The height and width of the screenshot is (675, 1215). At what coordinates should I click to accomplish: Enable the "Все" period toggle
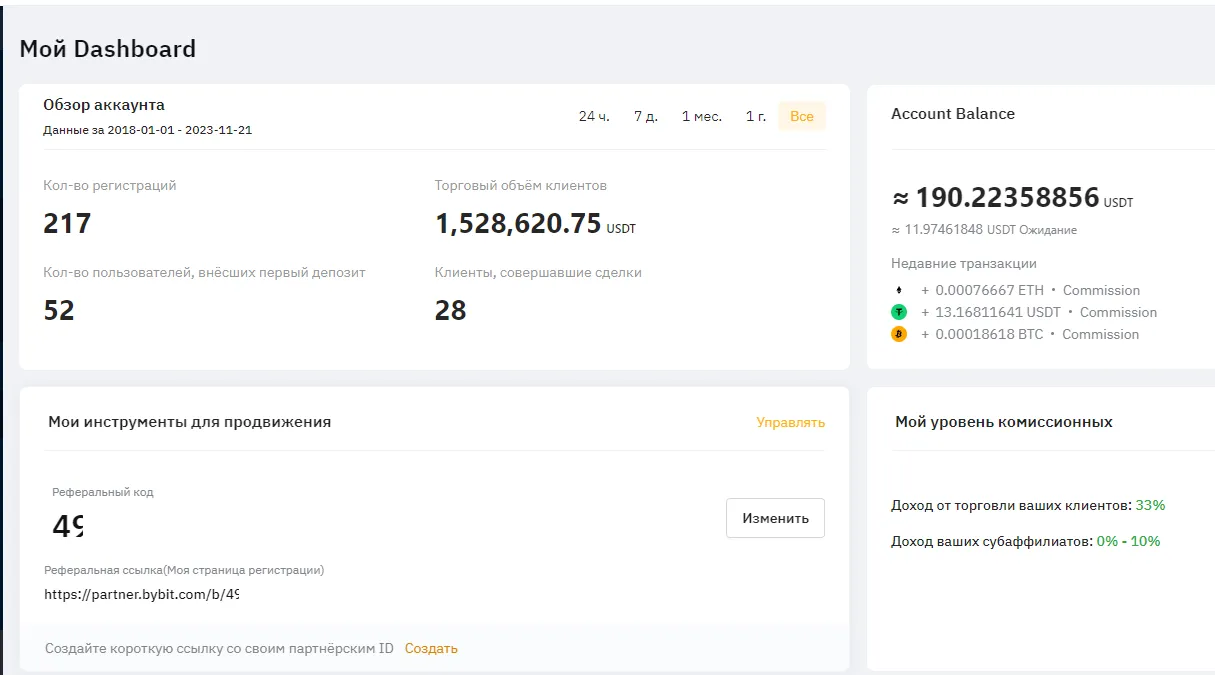click(801, 115)
